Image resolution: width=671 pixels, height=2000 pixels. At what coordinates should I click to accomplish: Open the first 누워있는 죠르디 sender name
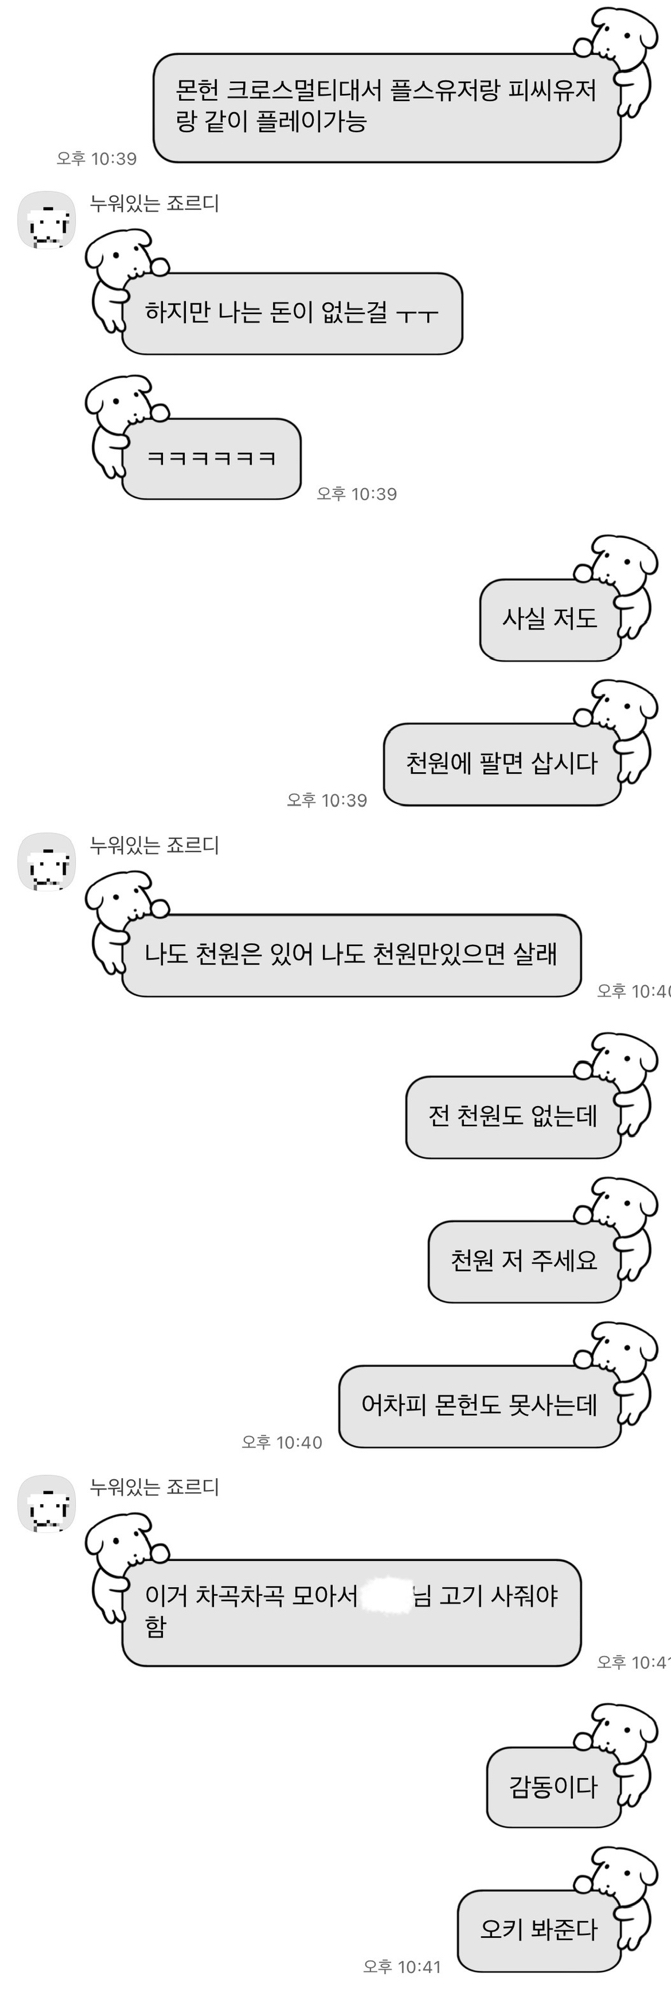154,204
